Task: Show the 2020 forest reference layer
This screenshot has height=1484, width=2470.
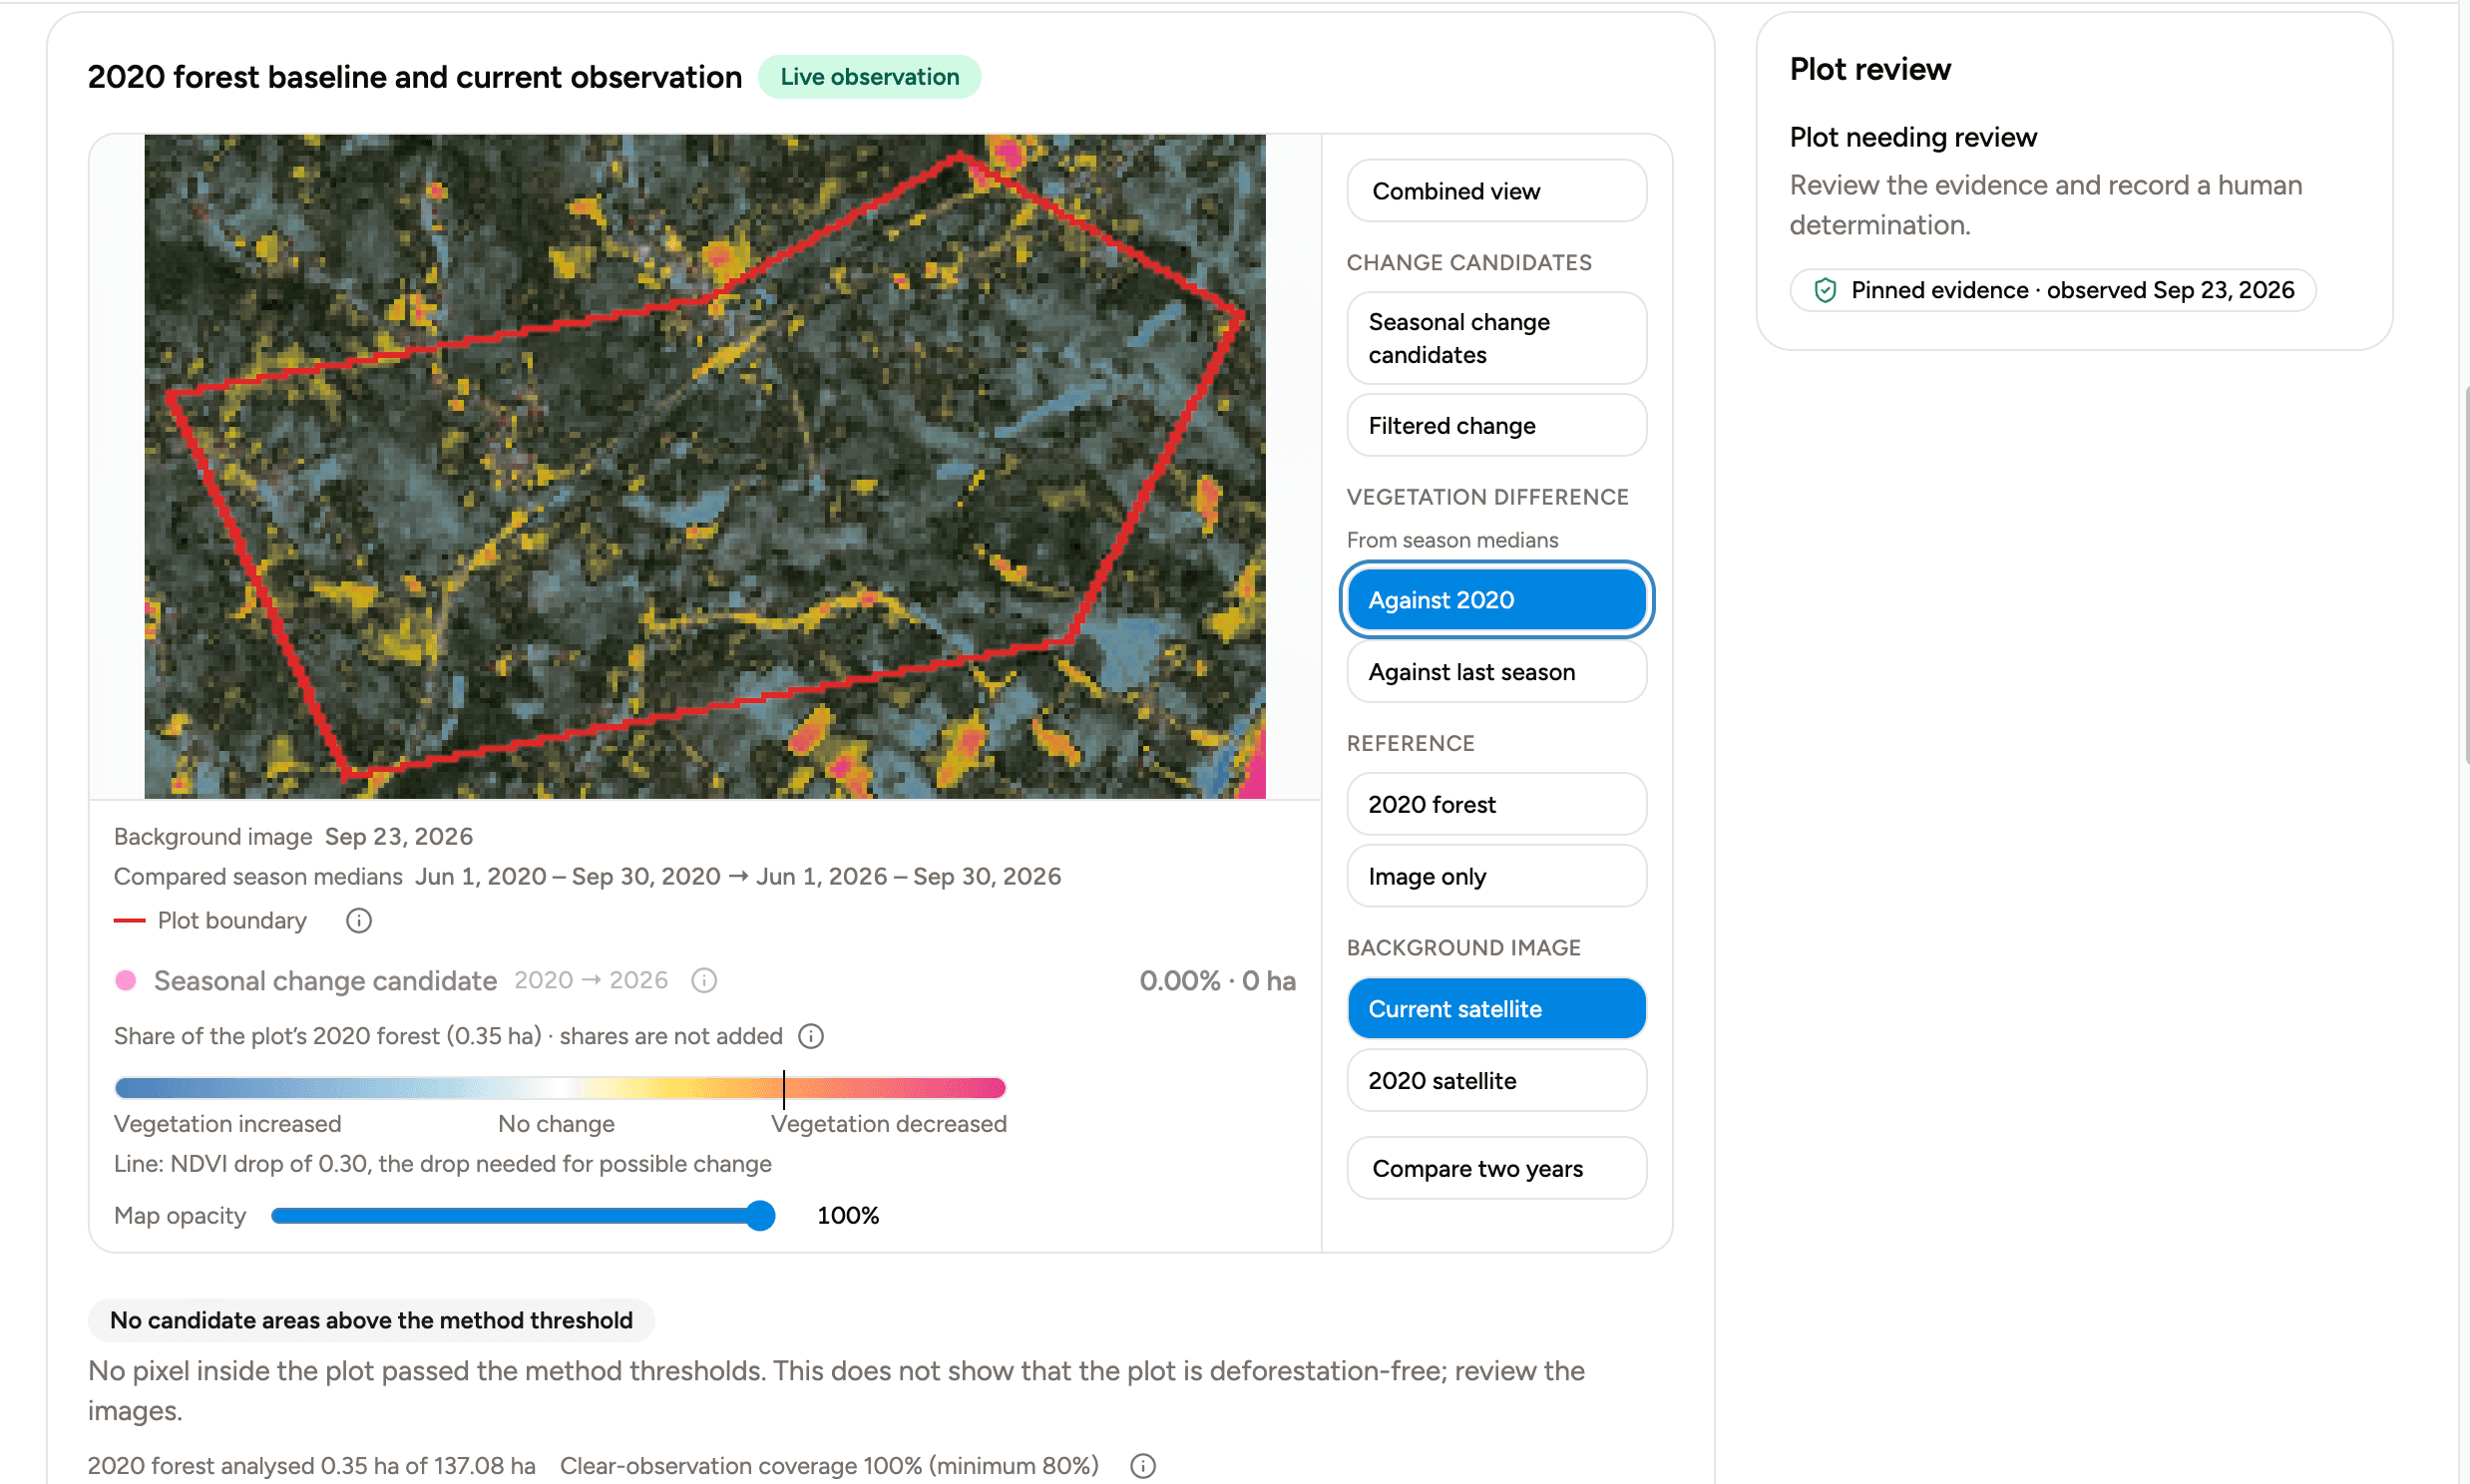Action: coord(1496,804)
